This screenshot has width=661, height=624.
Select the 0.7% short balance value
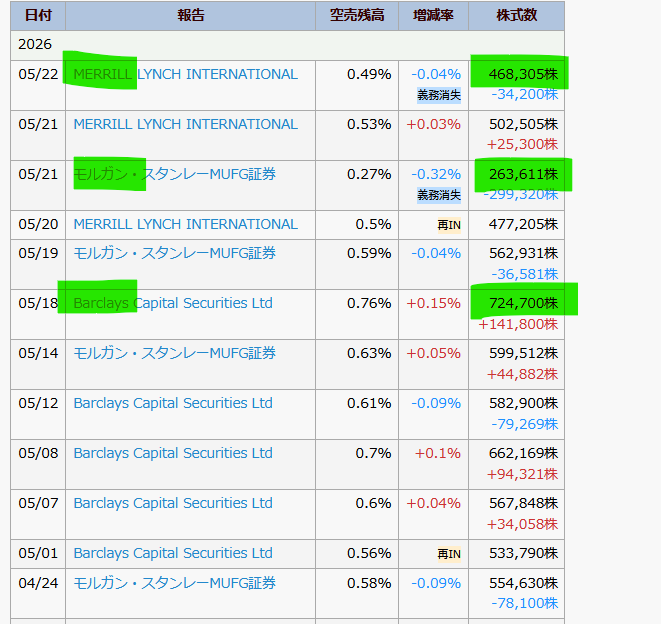[x=373, y=453]
